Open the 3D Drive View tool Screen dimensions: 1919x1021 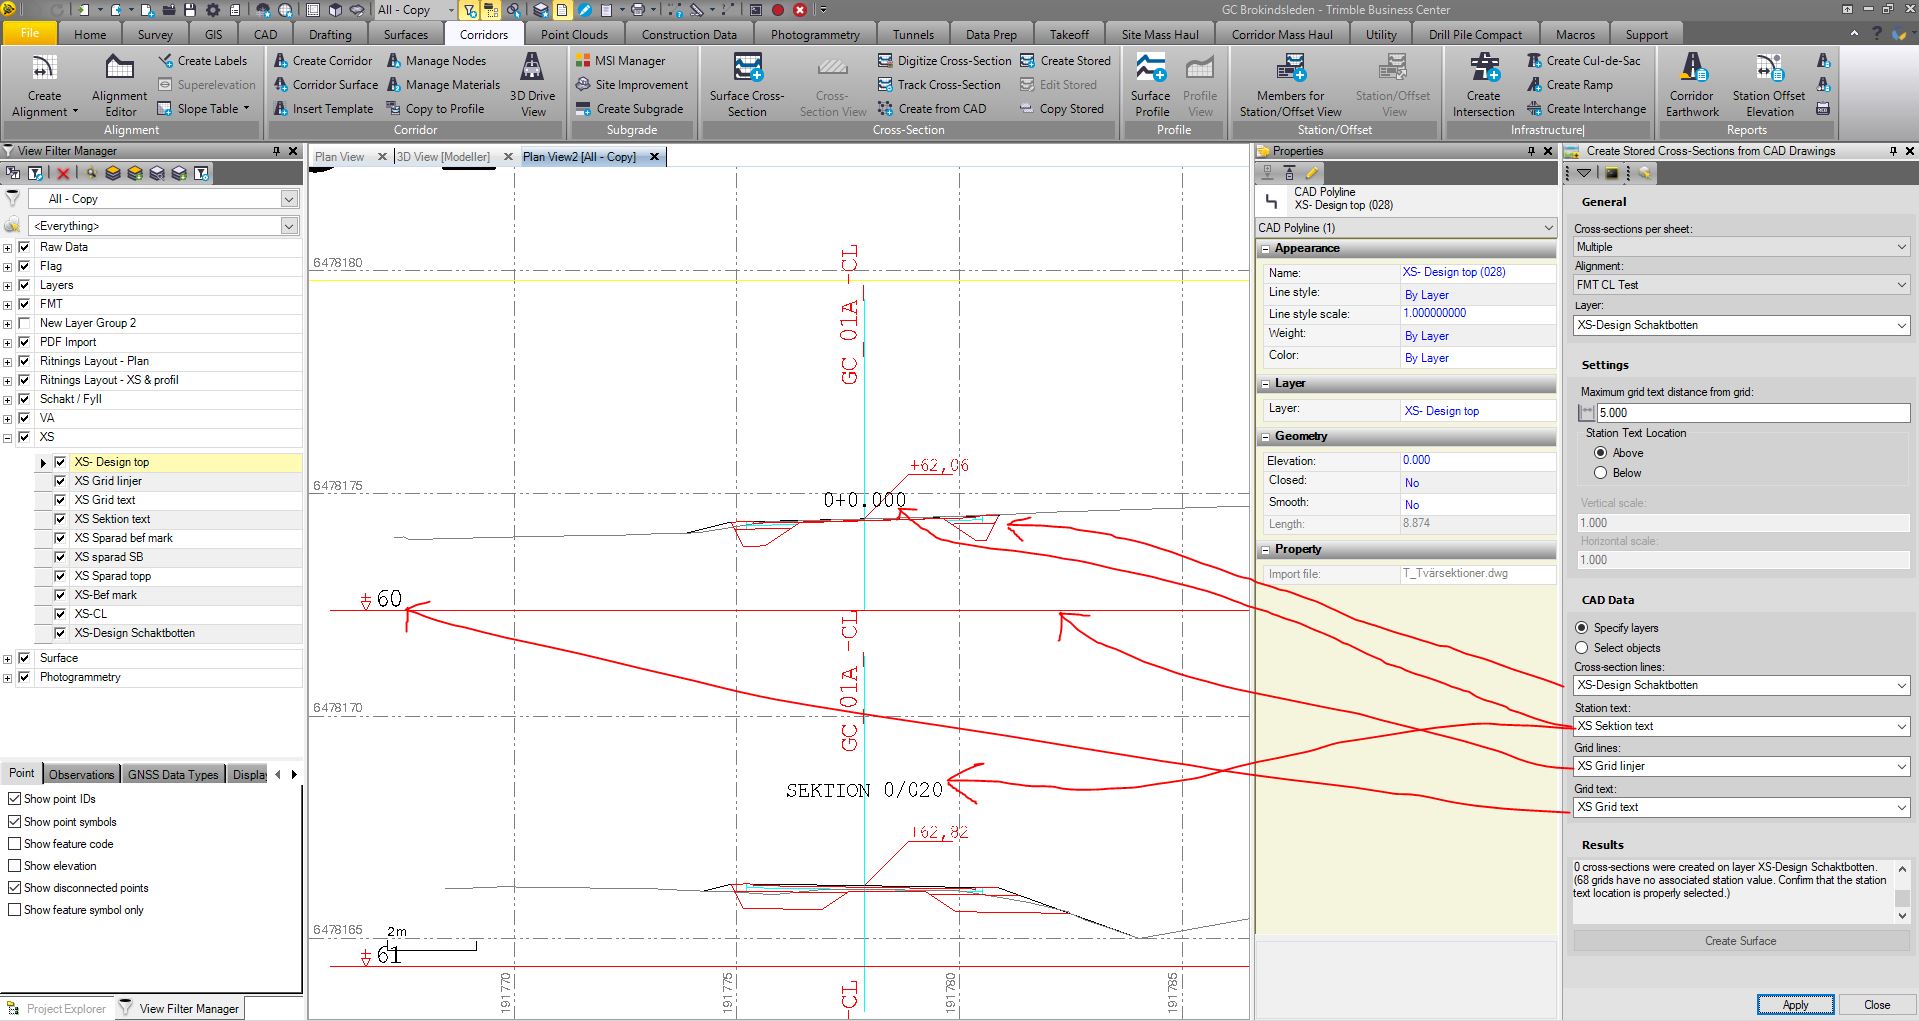(533, 84)
